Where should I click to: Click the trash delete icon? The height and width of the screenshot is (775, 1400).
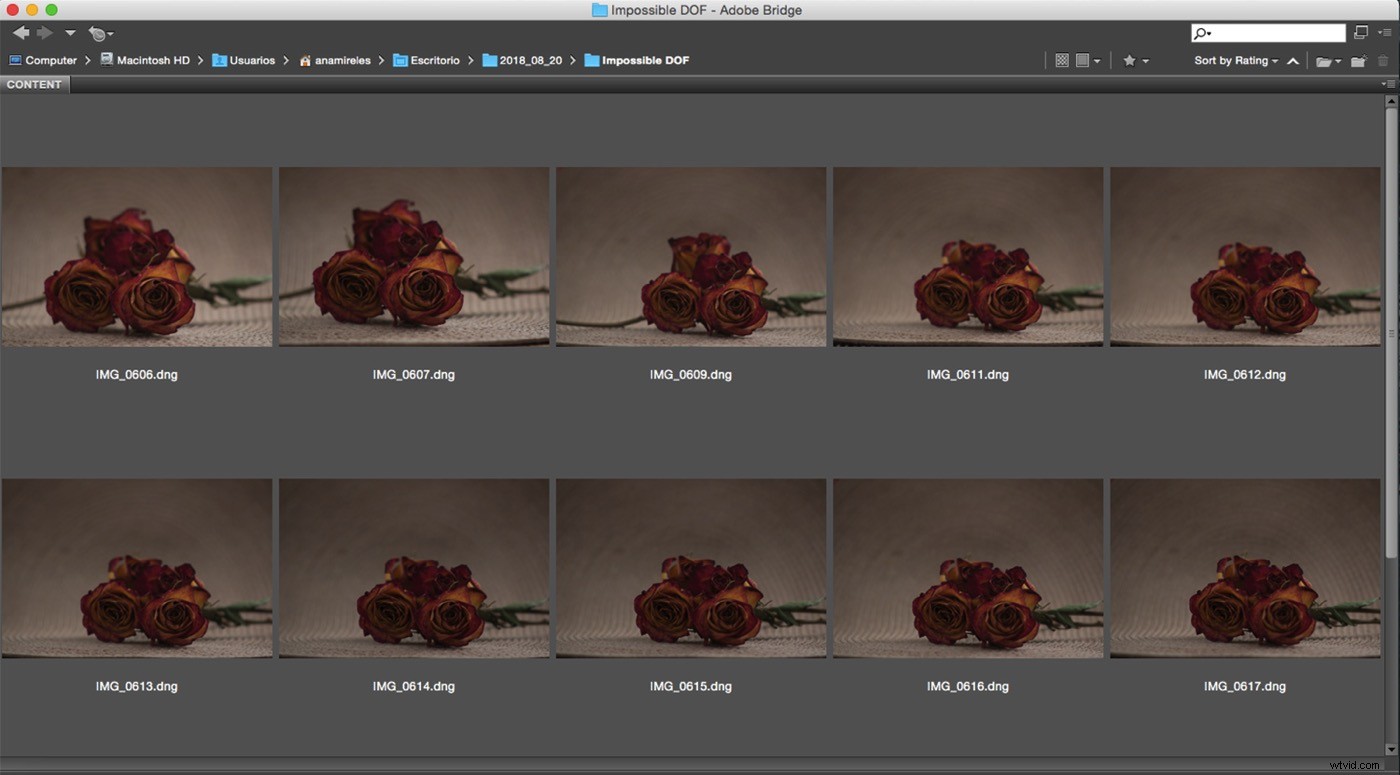[x=1383, y=60]
